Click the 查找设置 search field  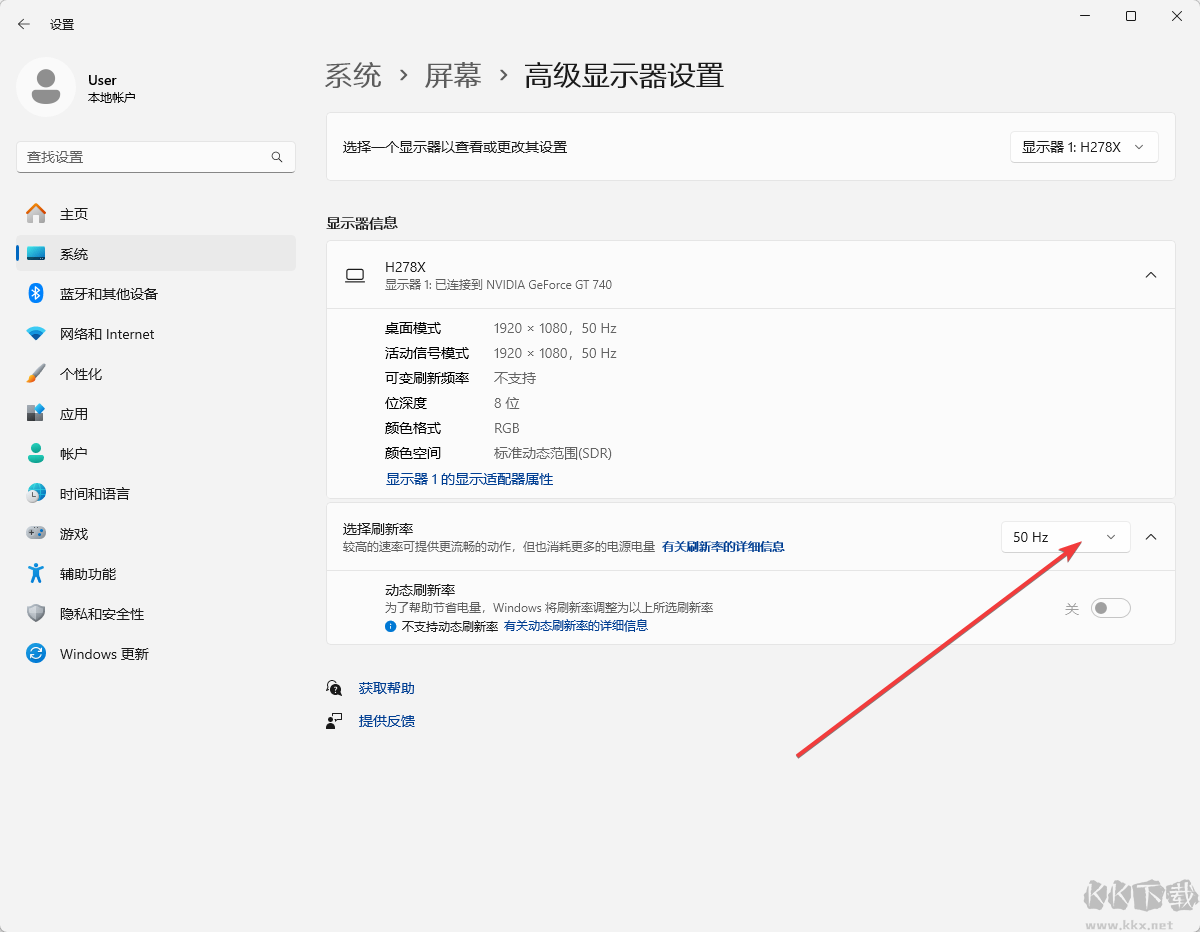point(150,157)
